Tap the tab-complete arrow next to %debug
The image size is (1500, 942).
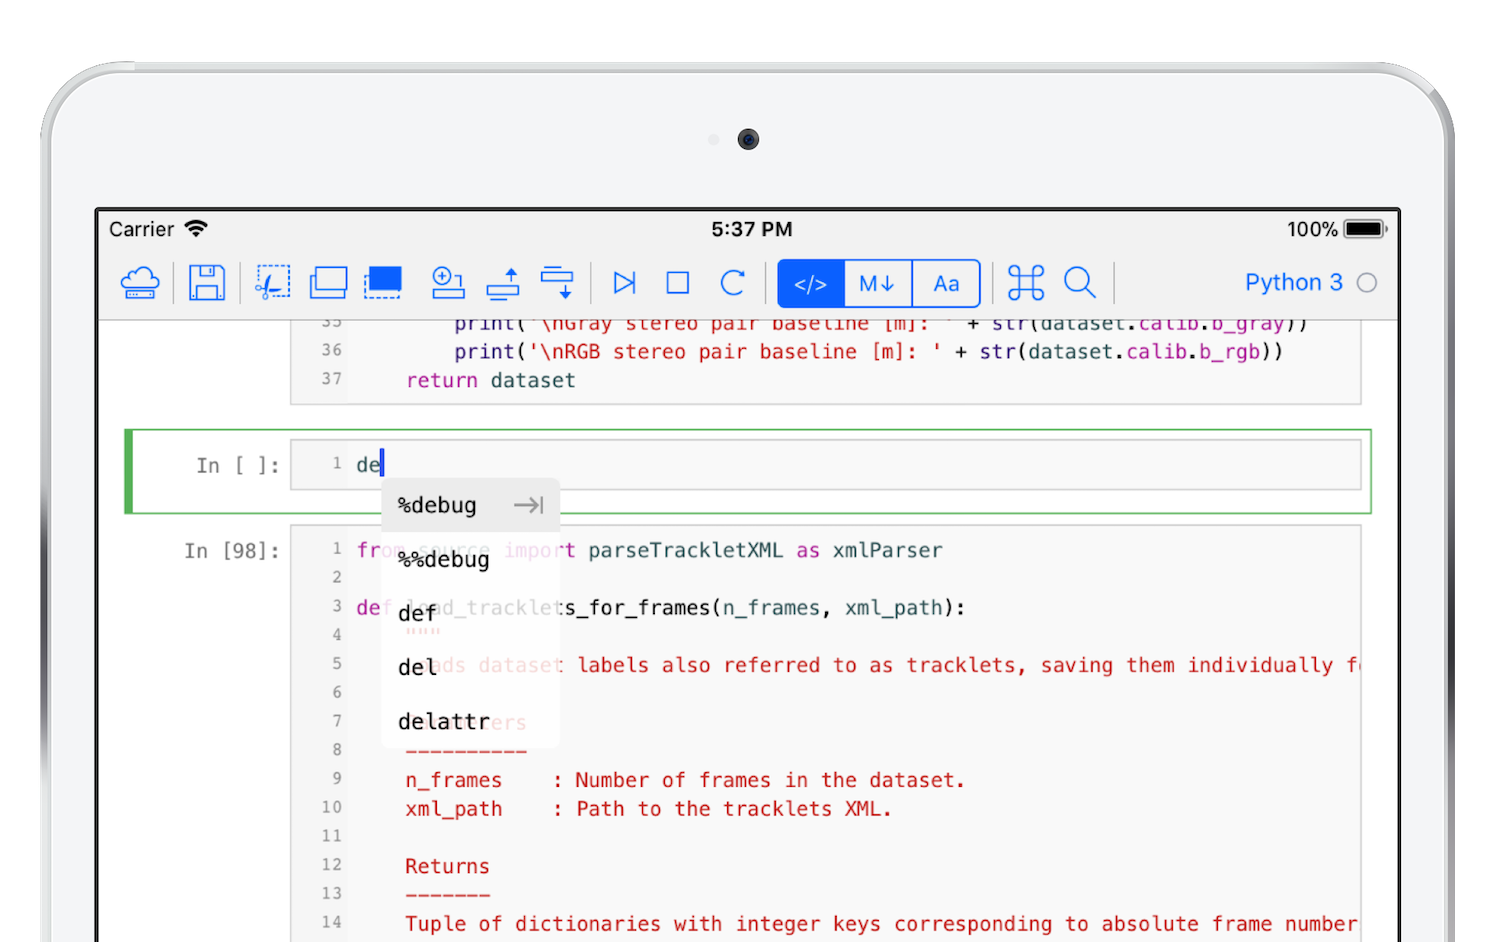[x=529, y=505]
